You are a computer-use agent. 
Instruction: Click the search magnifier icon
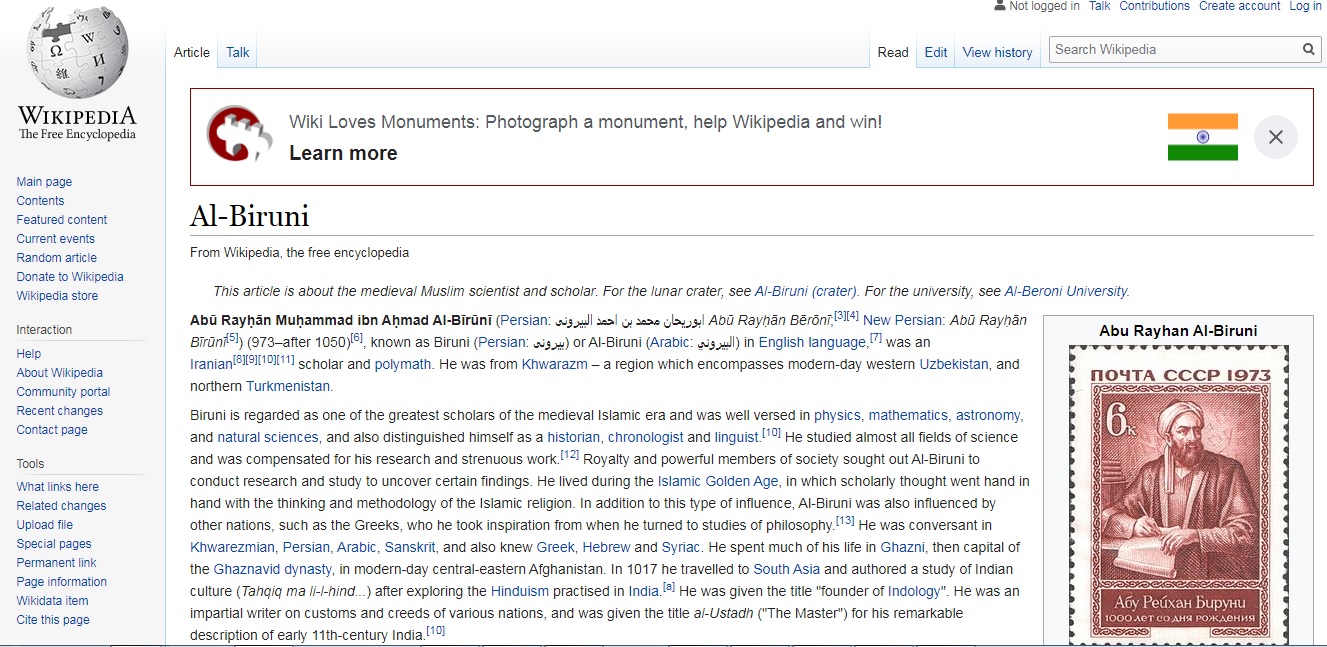tap(1309, 49)
